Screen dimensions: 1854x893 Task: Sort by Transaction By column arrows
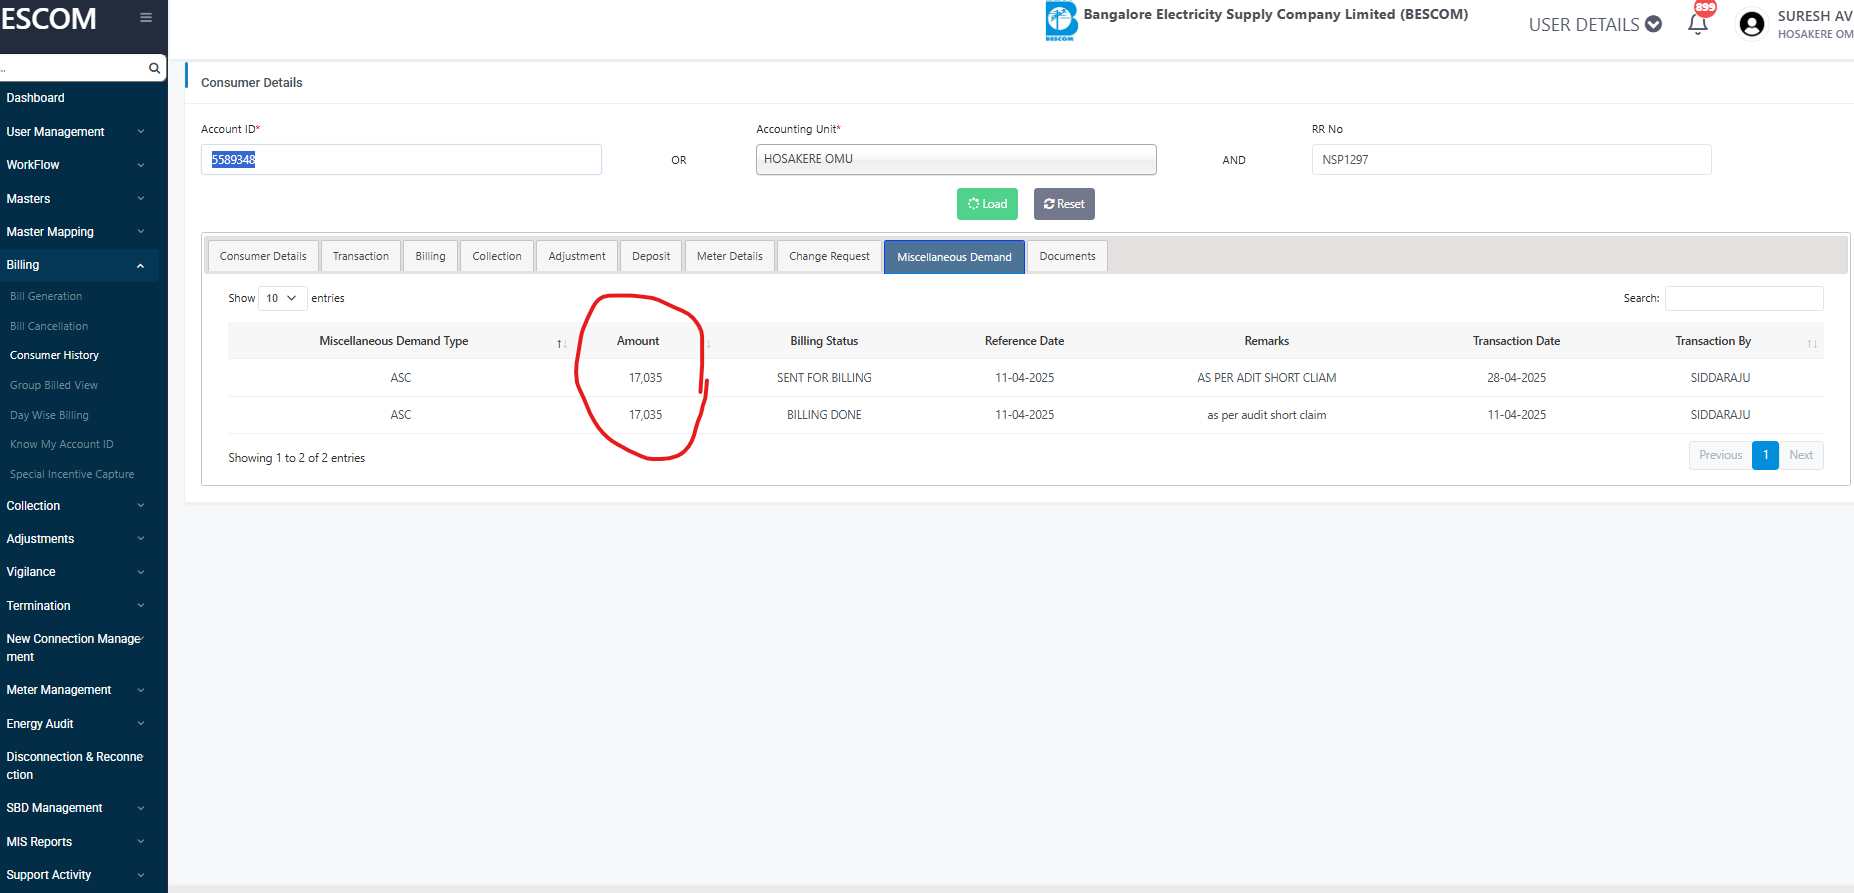point(1812,343)
